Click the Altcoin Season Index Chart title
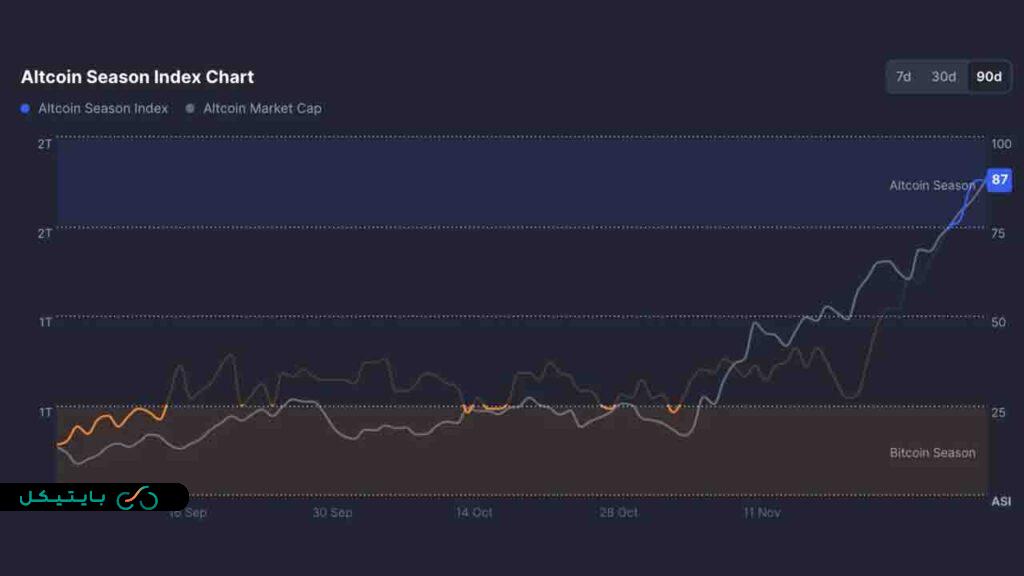The height and width of the screenshot is (576, 1024). 137,77
